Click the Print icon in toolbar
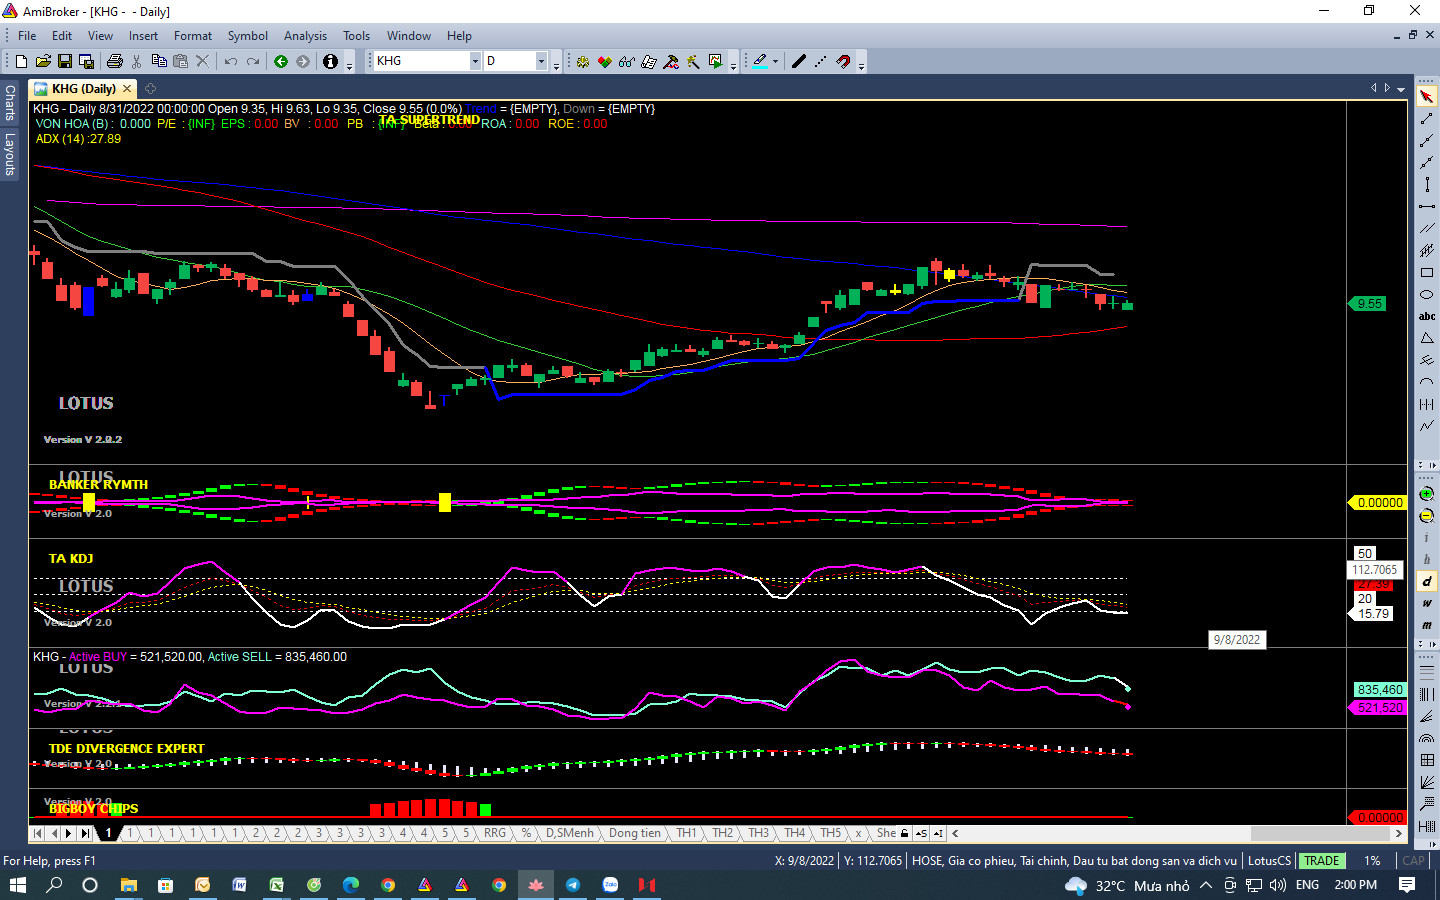Image resolution: width=1440 pixels, height=900 pixels. pyautogui.click(x=115, y=61)
